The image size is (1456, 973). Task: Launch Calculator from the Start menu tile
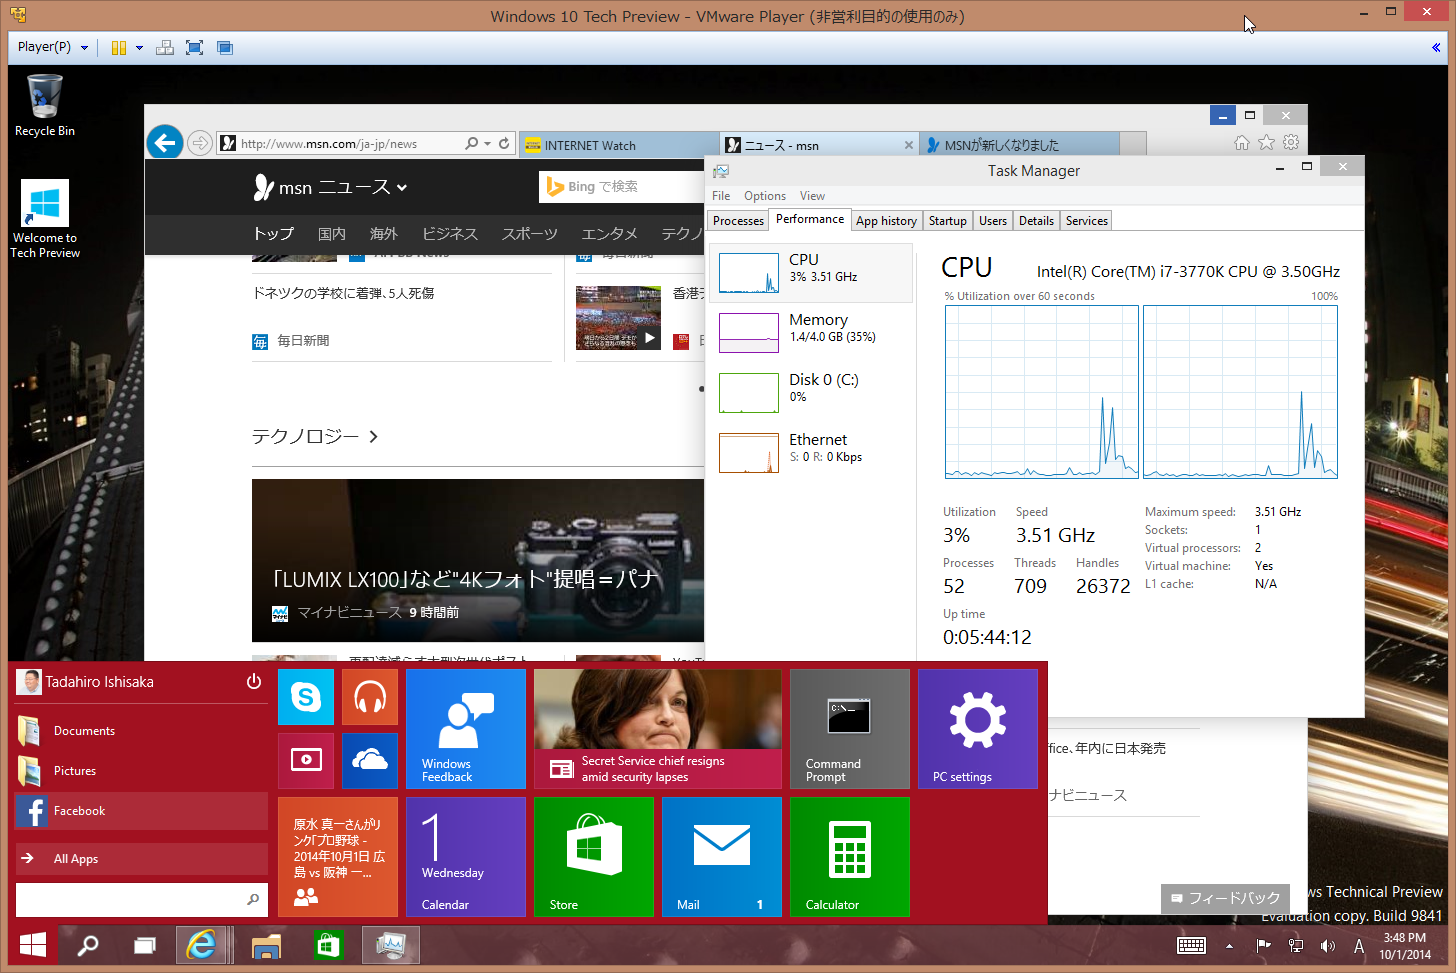coord(848,857)
